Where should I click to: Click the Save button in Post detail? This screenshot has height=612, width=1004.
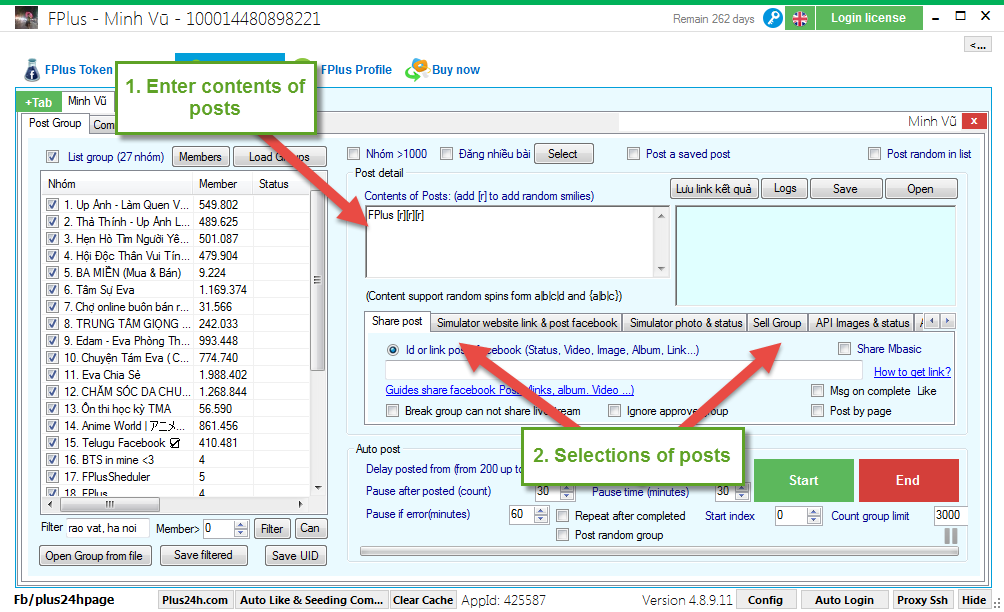pos(845,189)
